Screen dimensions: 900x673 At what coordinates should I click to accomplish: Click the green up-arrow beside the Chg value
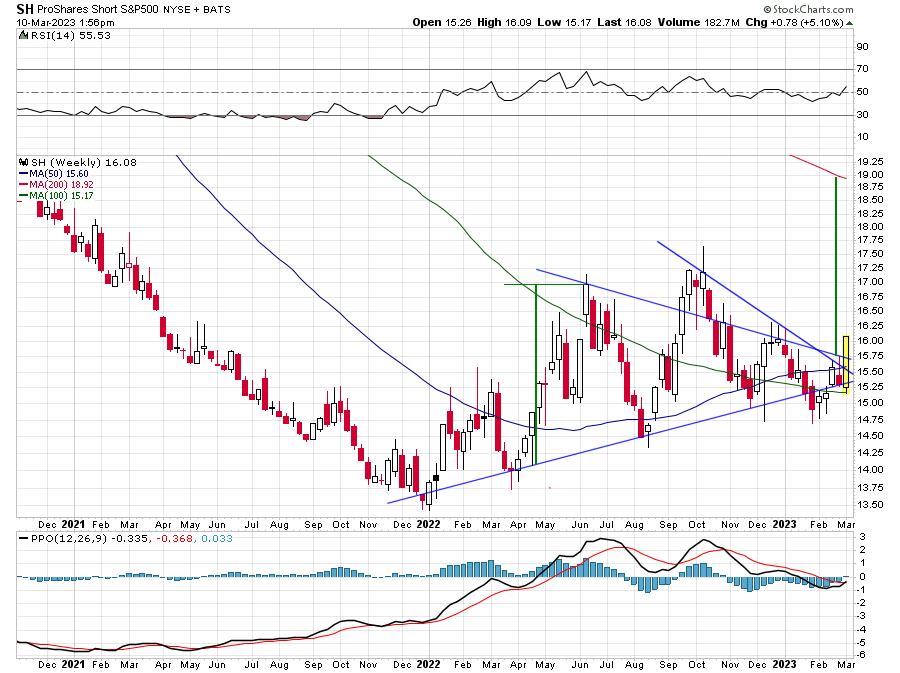pyautogui.click(x=849, y=23)
